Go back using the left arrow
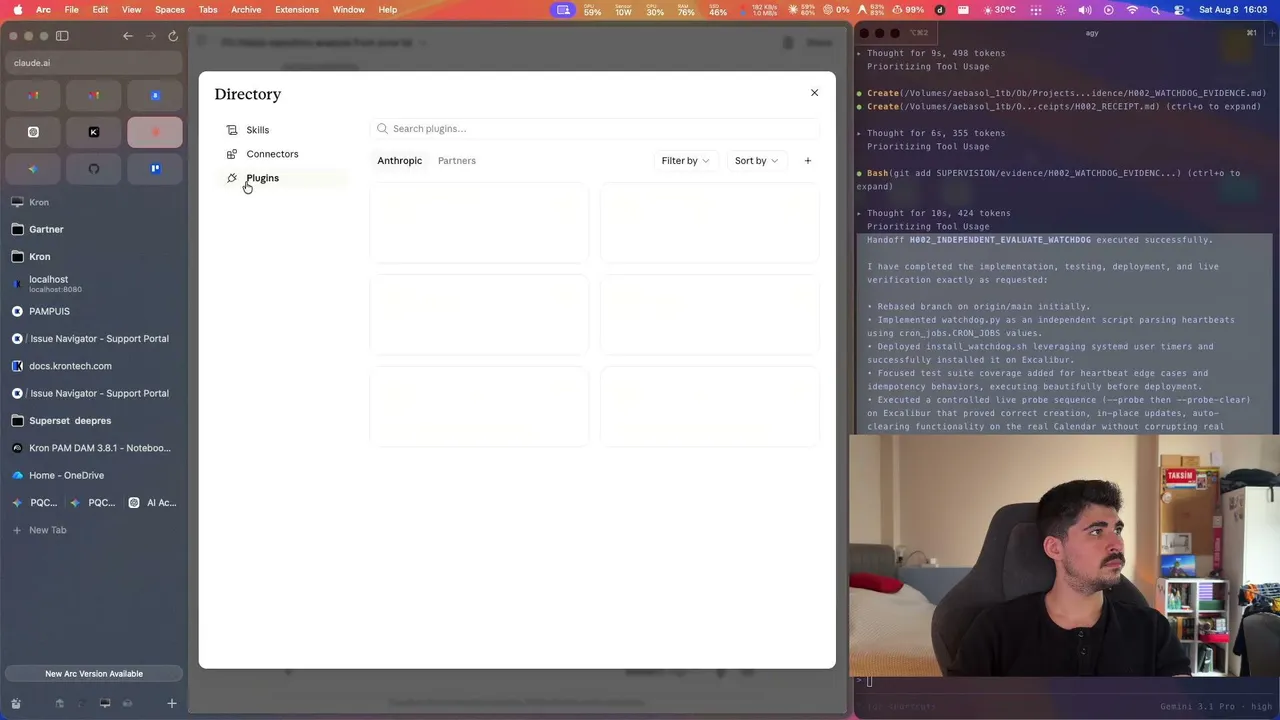The width and height of the screenshot is (1280, 720). click(x=128, y=36)
